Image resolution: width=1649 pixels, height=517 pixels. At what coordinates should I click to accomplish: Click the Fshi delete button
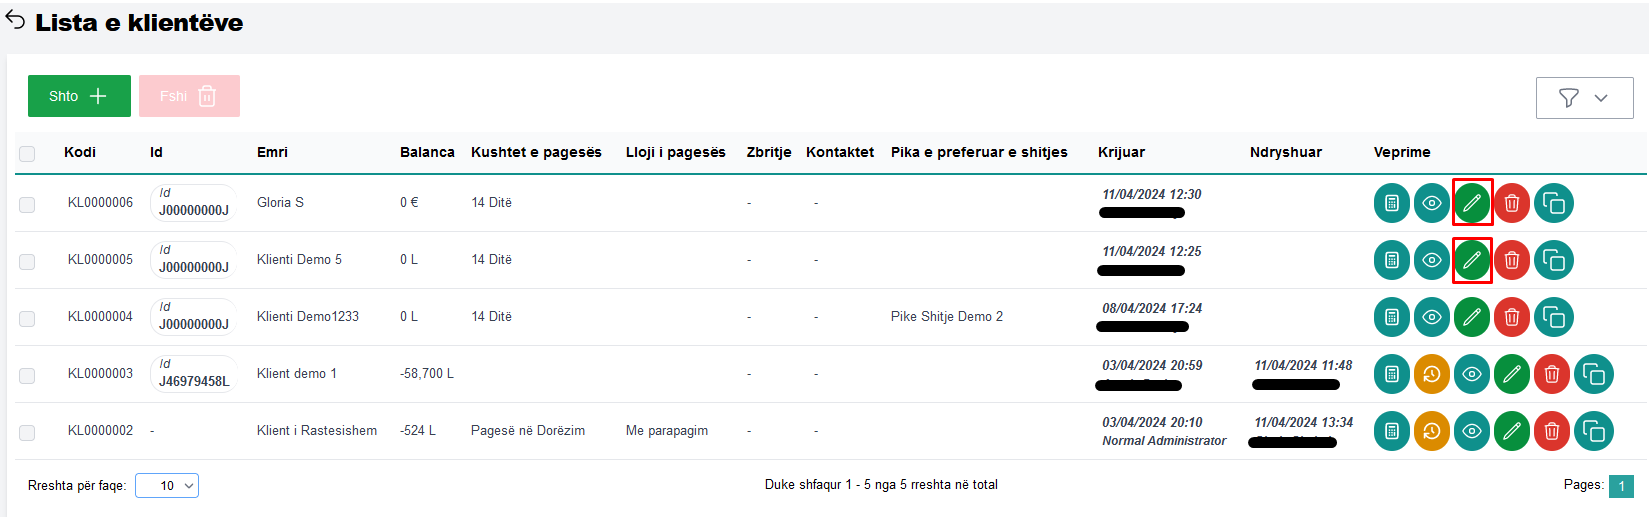tap(189, 96)
